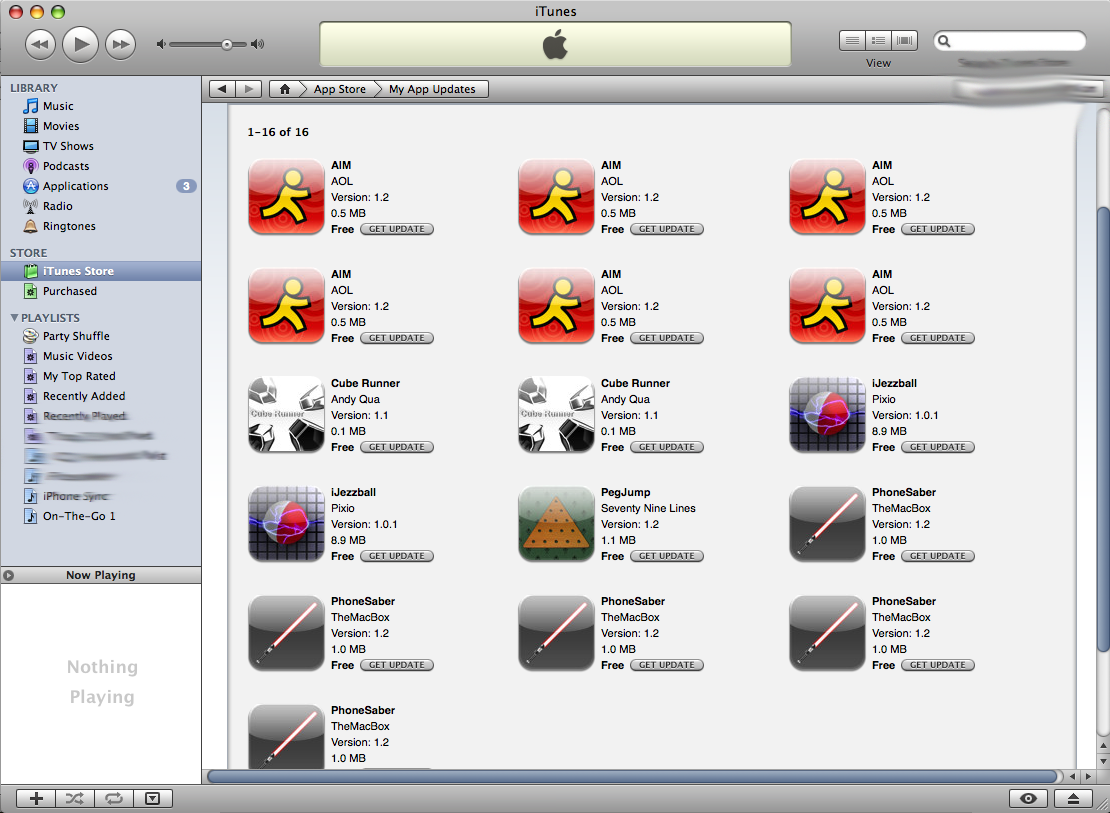Click GET UPDATE for first AIM app
This screenshot has width=1110, height=813.
[x=397, y=229]
